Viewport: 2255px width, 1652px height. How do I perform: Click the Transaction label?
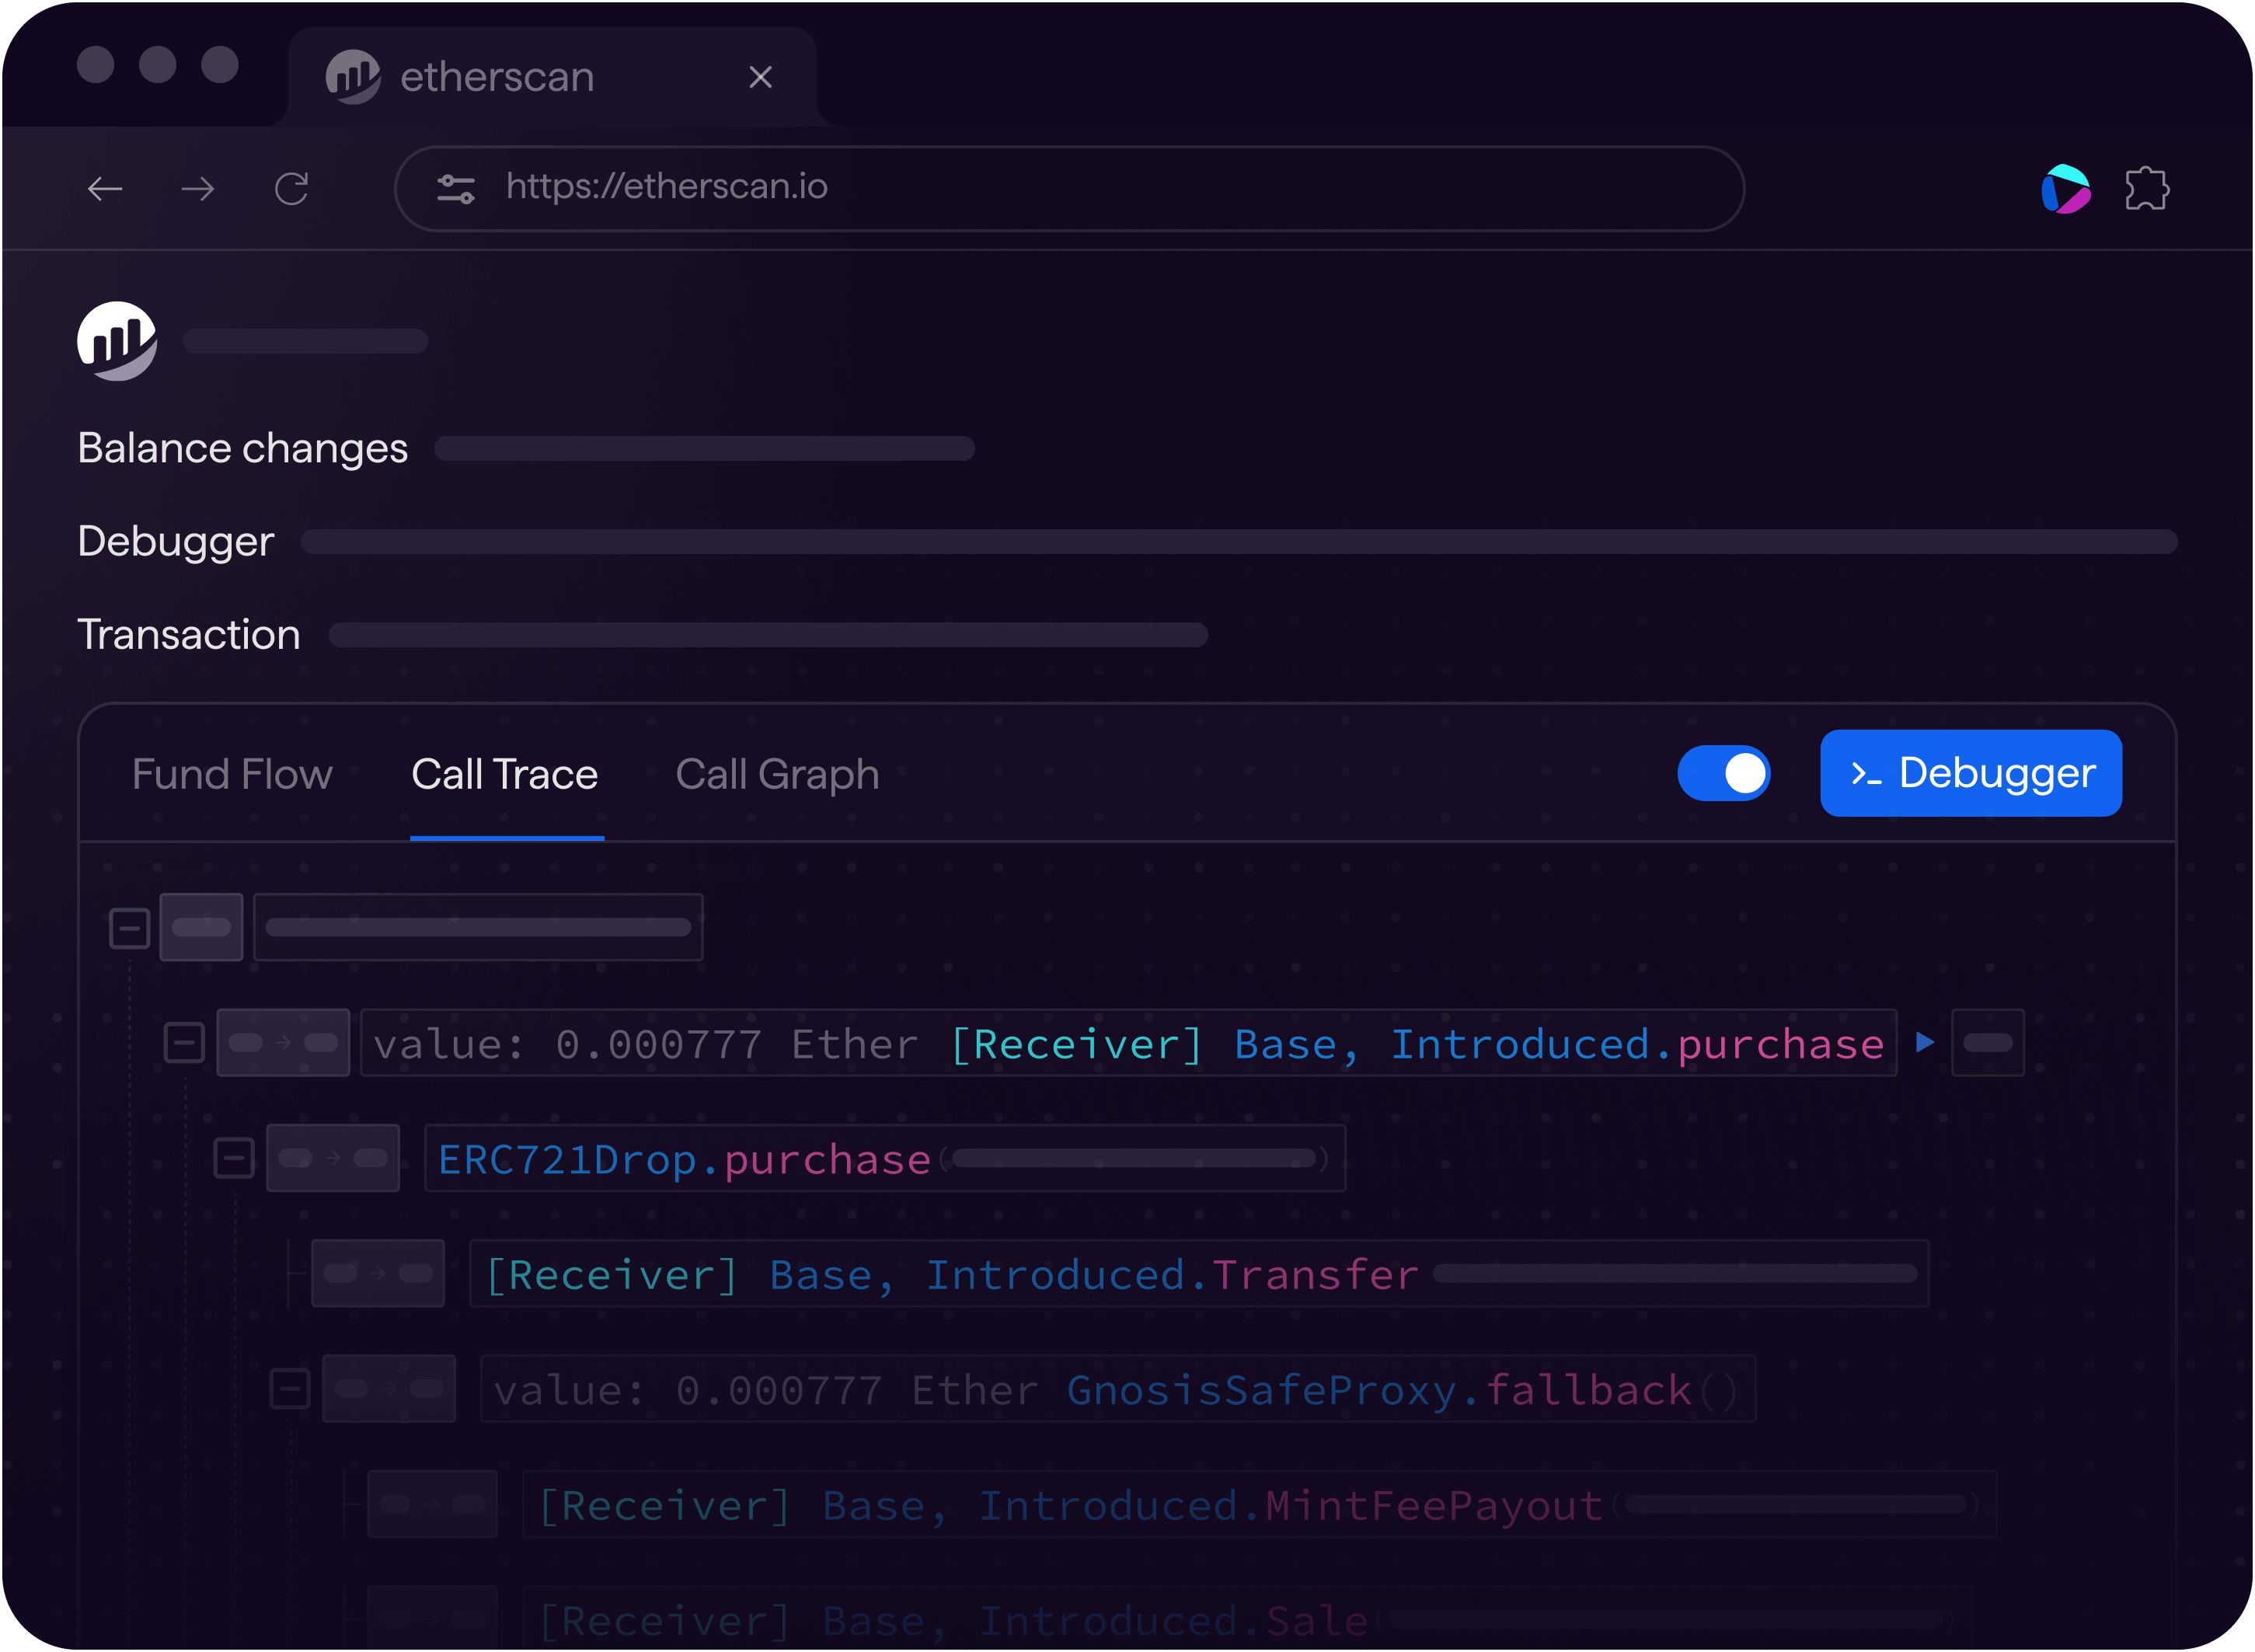(x=189, y=634)
